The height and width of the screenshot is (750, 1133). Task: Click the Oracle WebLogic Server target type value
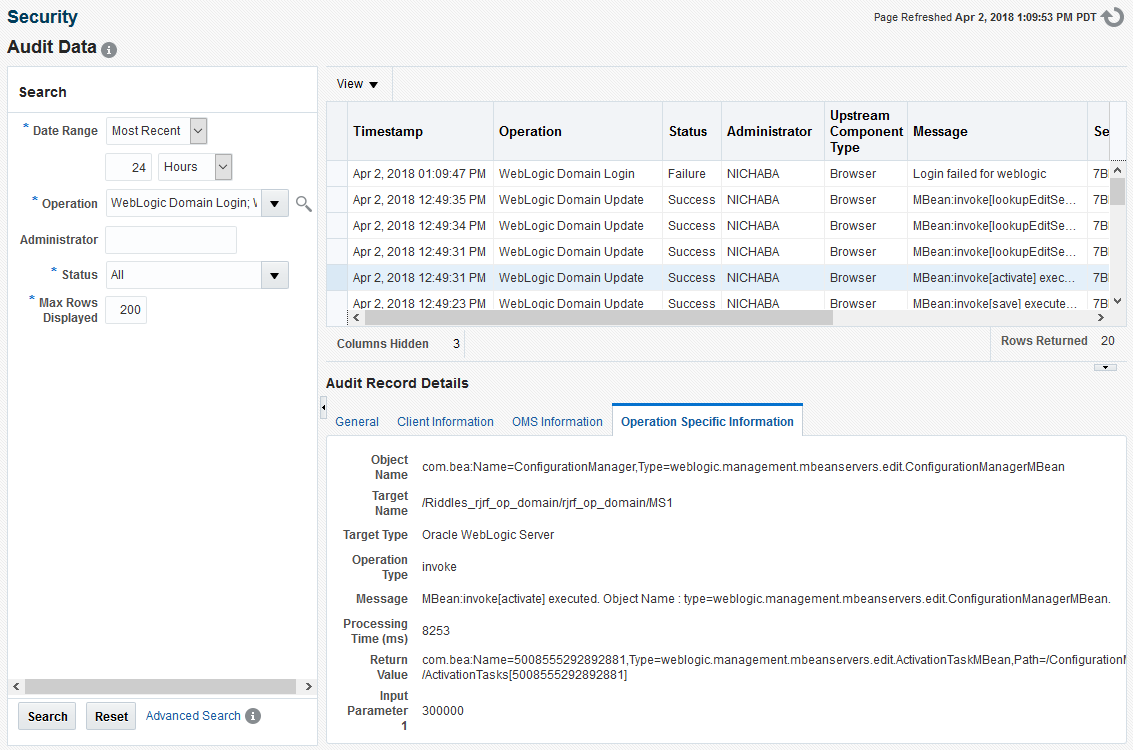point(488,535)
